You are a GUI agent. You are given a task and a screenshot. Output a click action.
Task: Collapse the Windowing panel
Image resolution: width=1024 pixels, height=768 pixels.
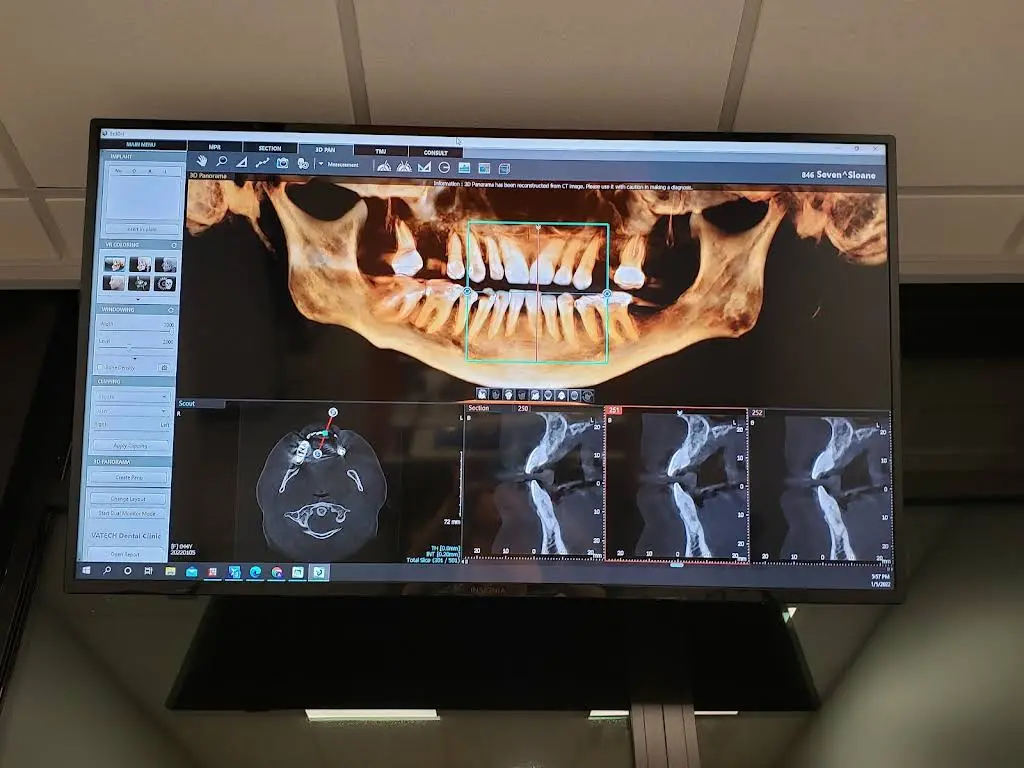(x=171, y=310)
